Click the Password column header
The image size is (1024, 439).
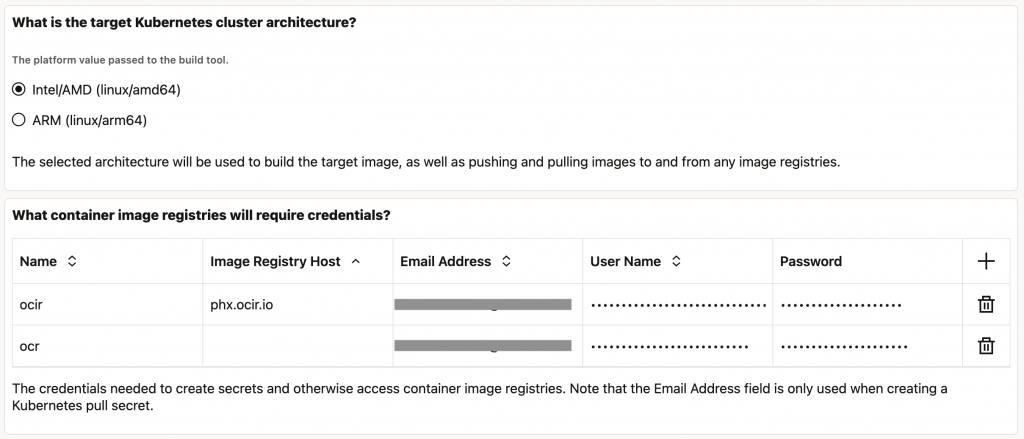pos(811,261)
